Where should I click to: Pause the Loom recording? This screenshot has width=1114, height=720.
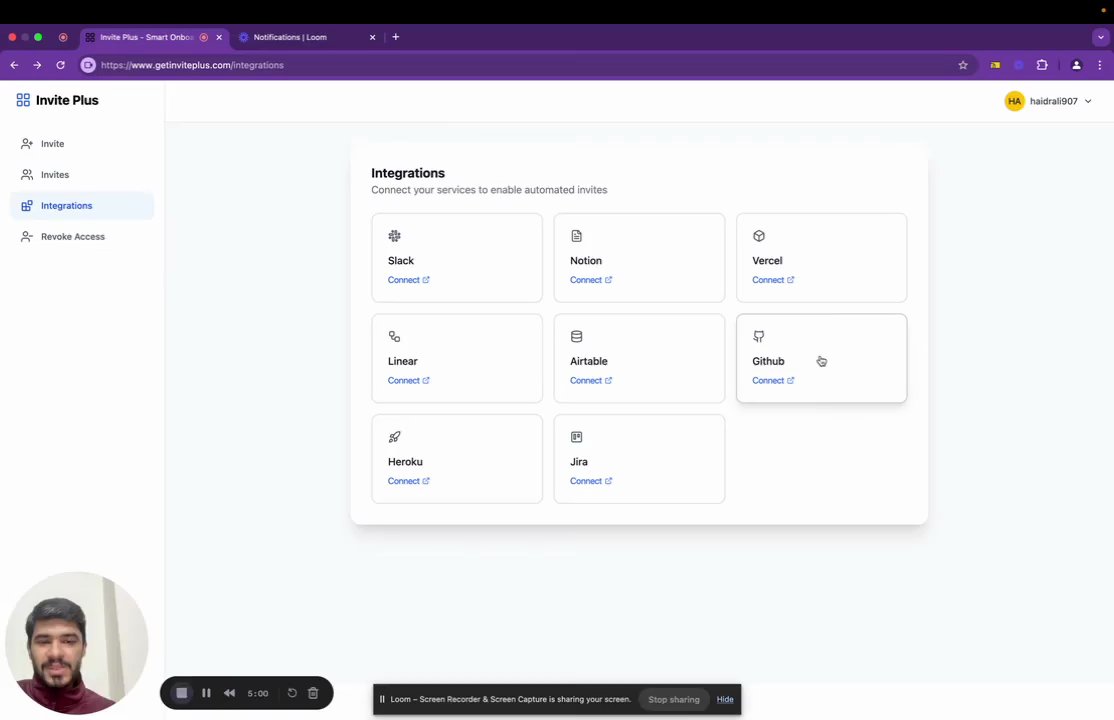[x=206, y=693]
